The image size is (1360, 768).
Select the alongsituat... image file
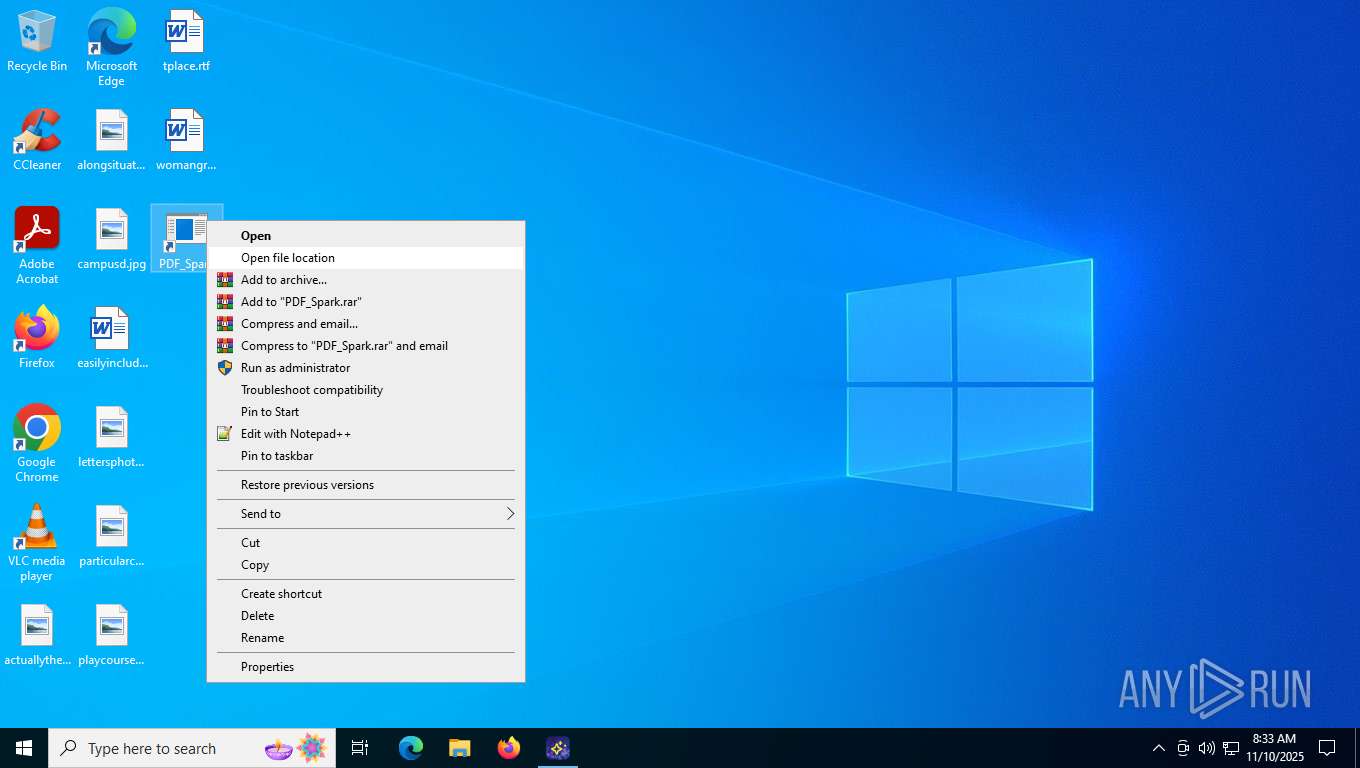111,140
